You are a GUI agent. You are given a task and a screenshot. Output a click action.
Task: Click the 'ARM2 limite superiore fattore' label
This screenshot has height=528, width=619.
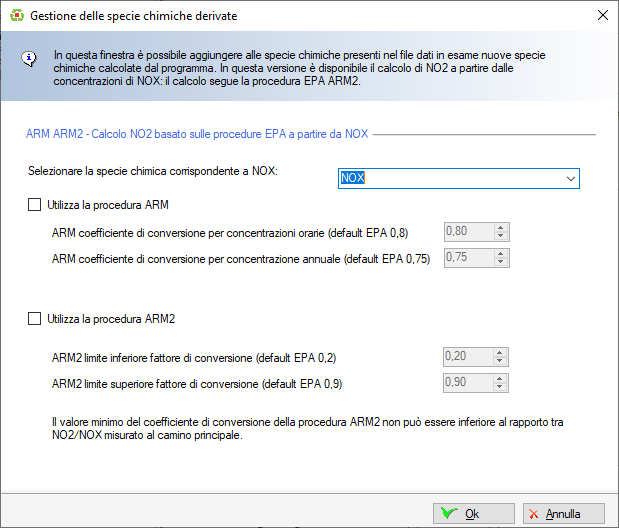[197, 384]
